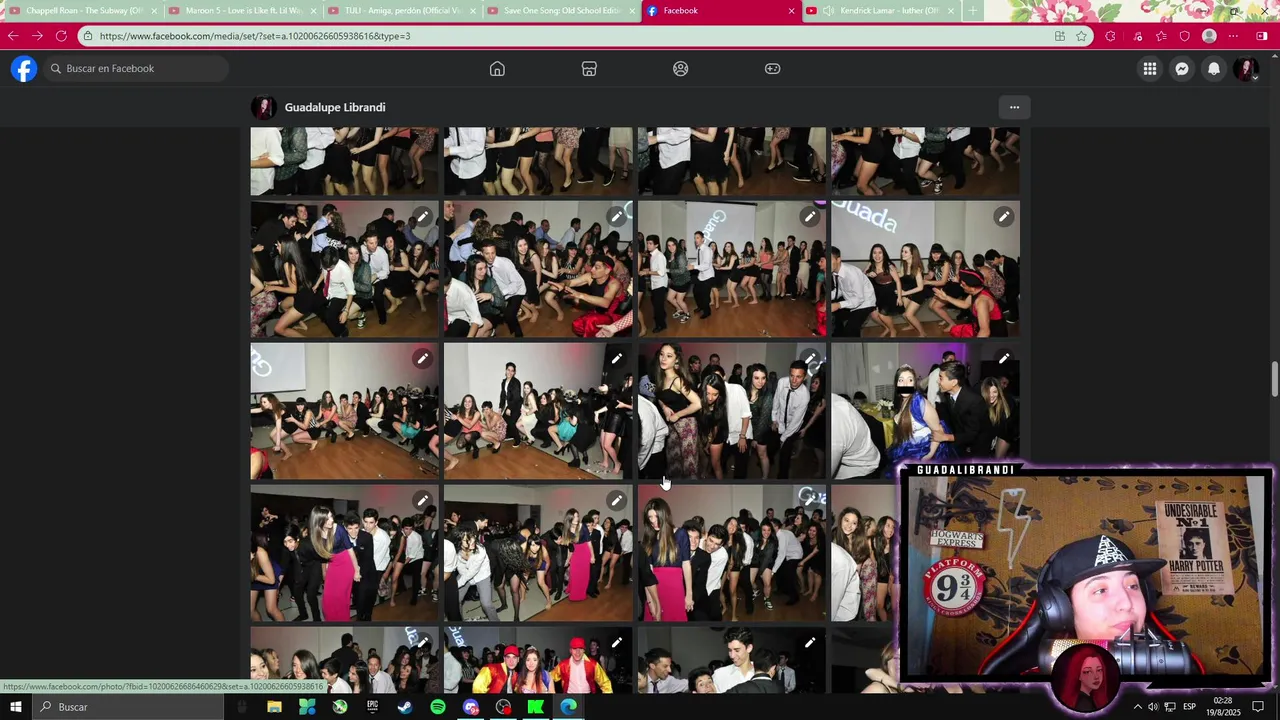This screenshot has width=1280, height=720.
Task: Click the page scrollbar thumb
Action: pyautogui.click(x=1274, y=379)
